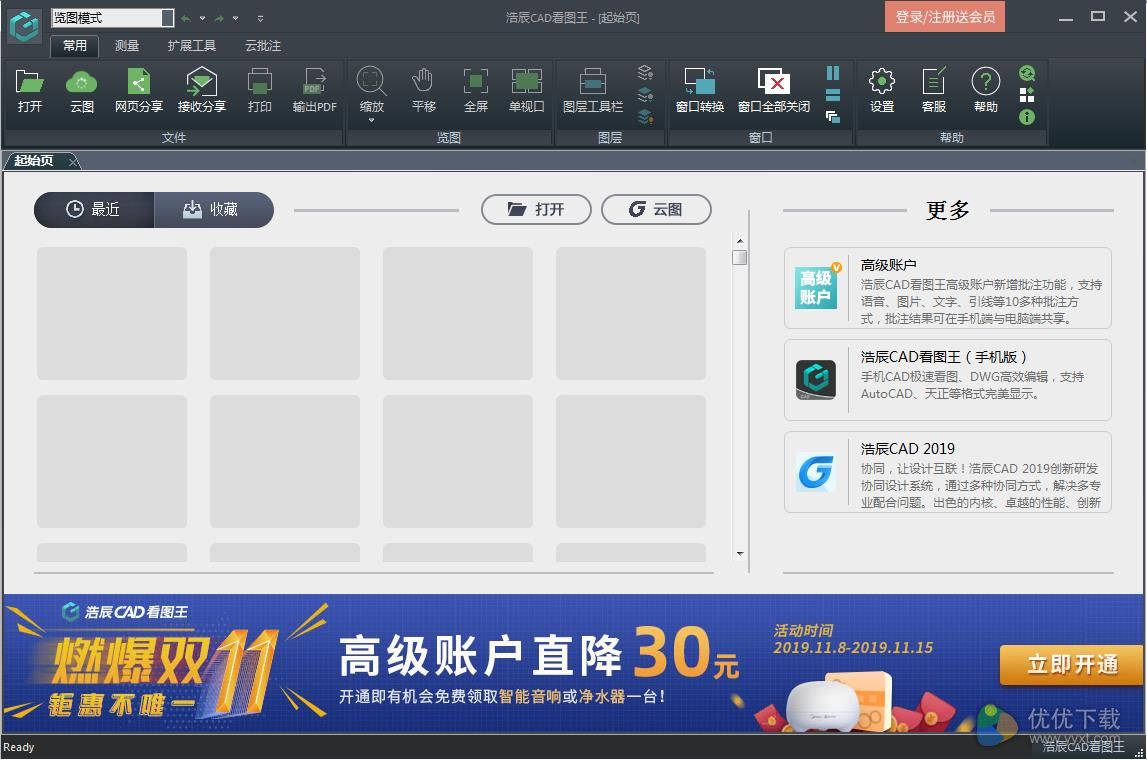Switch to the 扩展工具 ribbon tab
The width and height of the screenshot is (1147, 760).
point(191,45)
